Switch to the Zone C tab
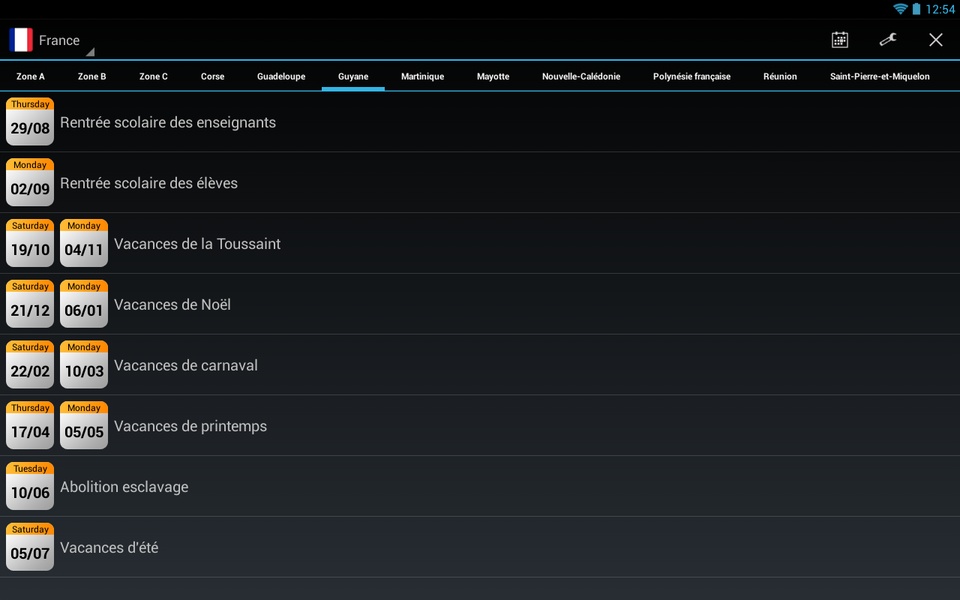Screen dimensions: 960x600 153,77
